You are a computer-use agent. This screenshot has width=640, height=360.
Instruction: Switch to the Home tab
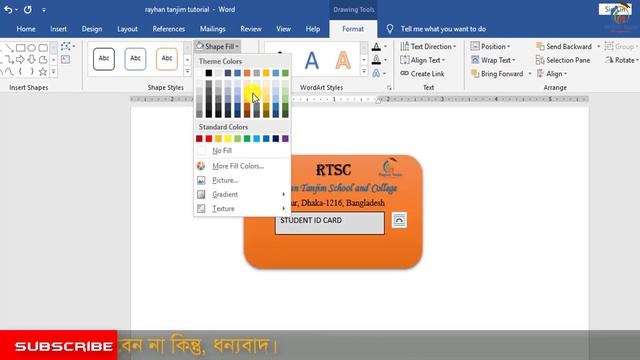(26, 29)
